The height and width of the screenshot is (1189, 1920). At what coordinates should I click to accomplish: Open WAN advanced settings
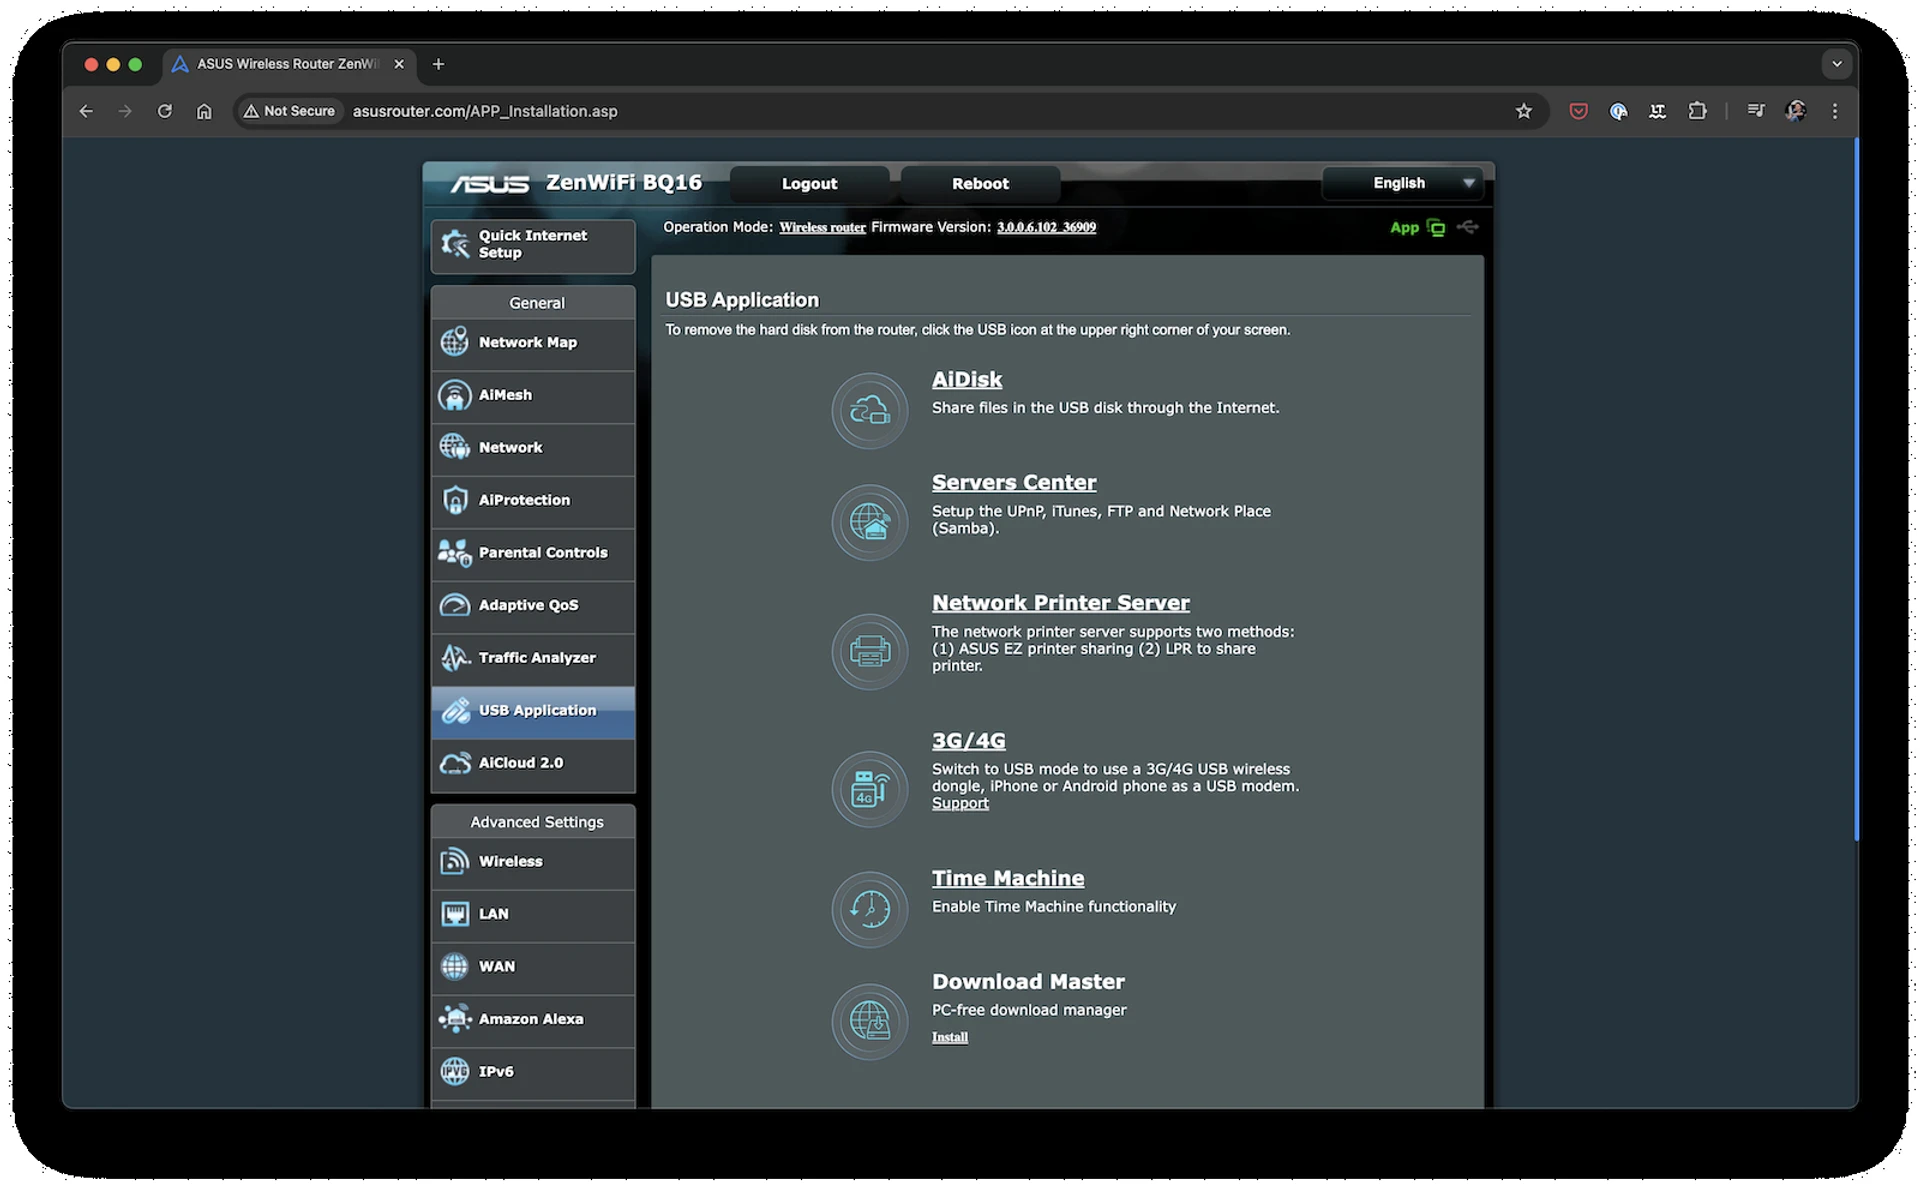point(533,967)
